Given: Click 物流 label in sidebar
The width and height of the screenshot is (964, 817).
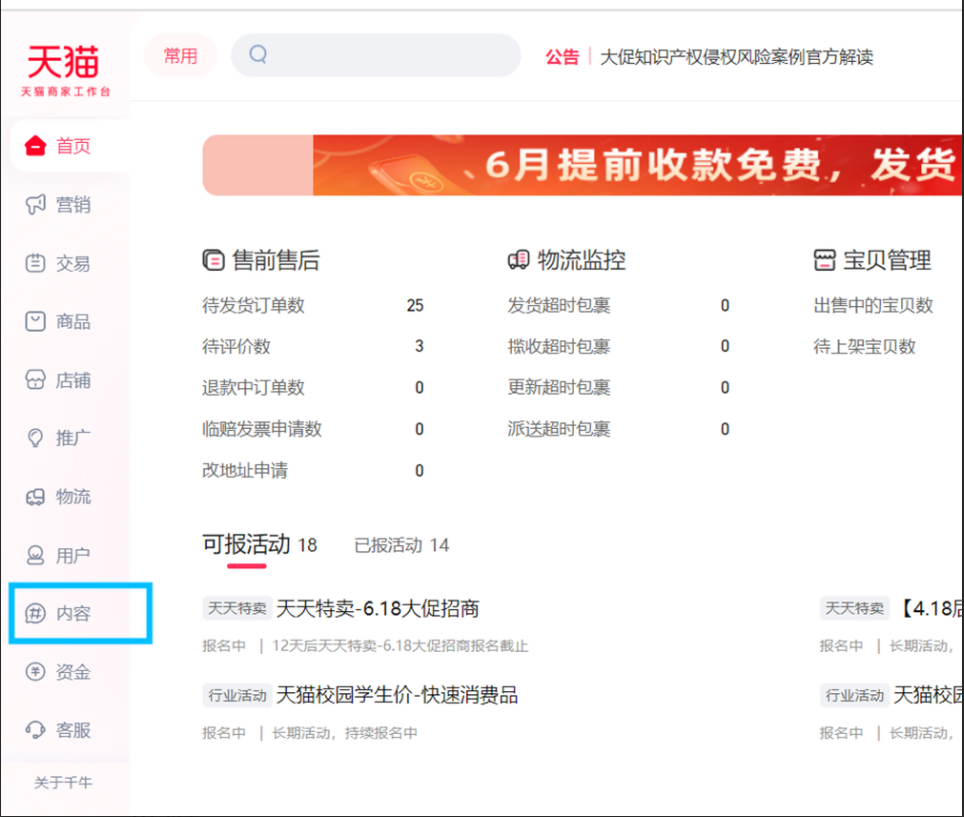Looking at the screenshot, I should pyautogui.click(x=73, y=497).
